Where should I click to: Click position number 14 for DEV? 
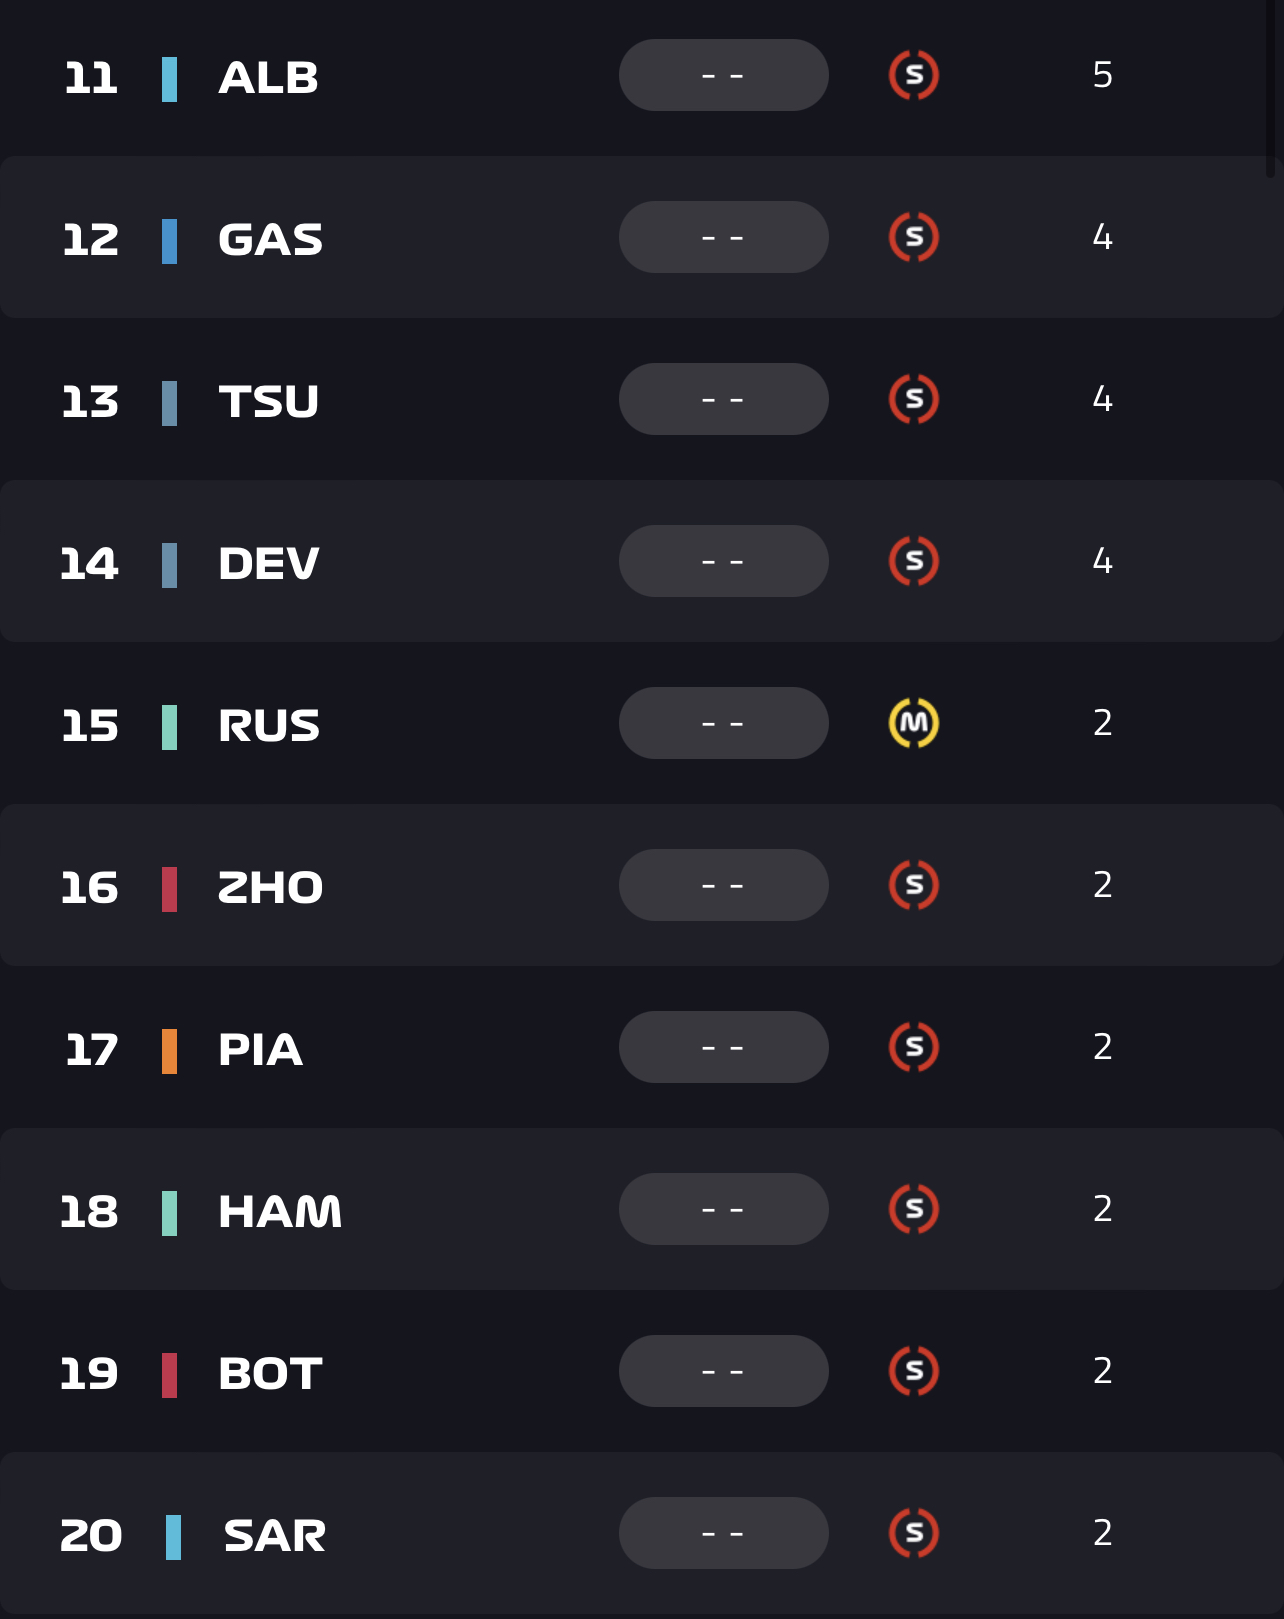click(x=89, y=564)
